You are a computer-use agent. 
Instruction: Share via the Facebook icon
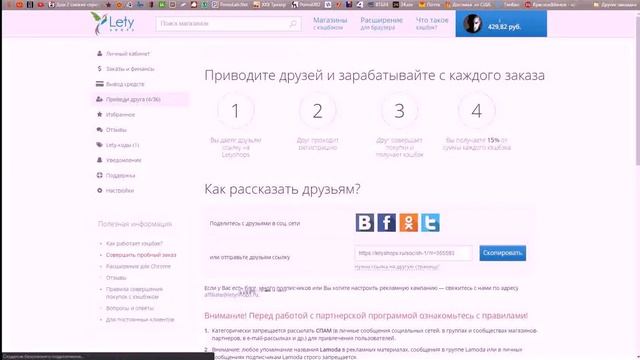387,222
